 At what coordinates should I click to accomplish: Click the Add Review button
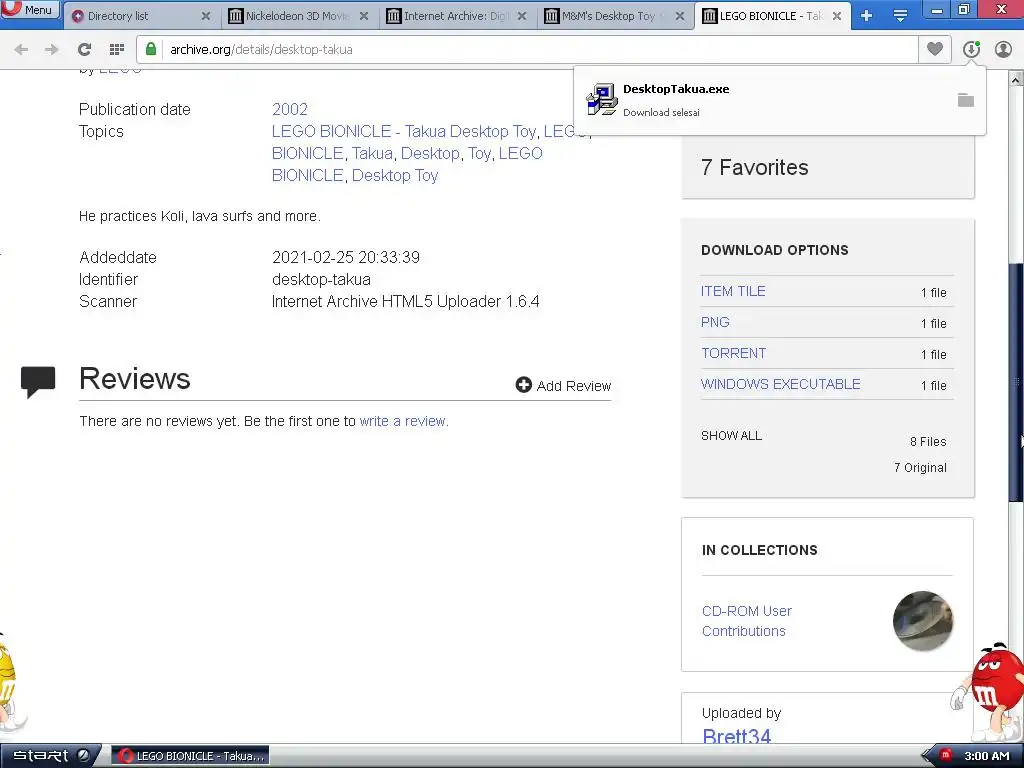coord(563,385)
